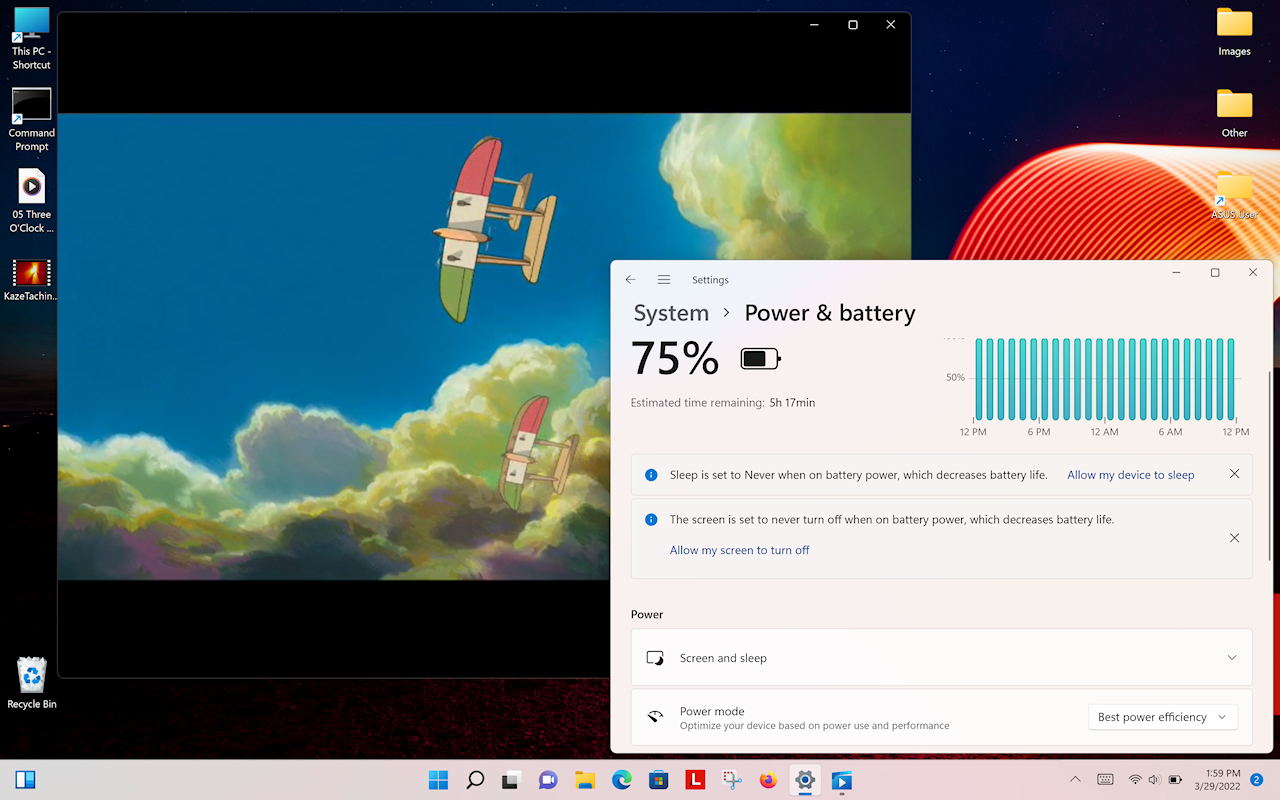
Task: Open the Settings hamburger navigation menu
Action: pos(664,280)
